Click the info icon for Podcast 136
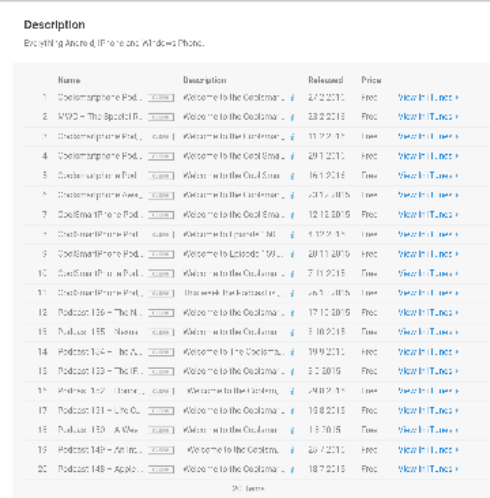This screenshot has width=490, height=498. [292, 313]
